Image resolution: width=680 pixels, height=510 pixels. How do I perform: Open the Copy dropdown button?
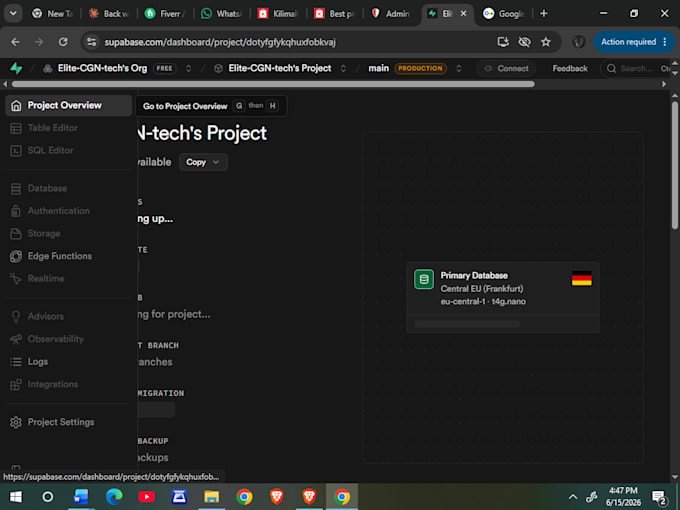(x=203, y=162)
